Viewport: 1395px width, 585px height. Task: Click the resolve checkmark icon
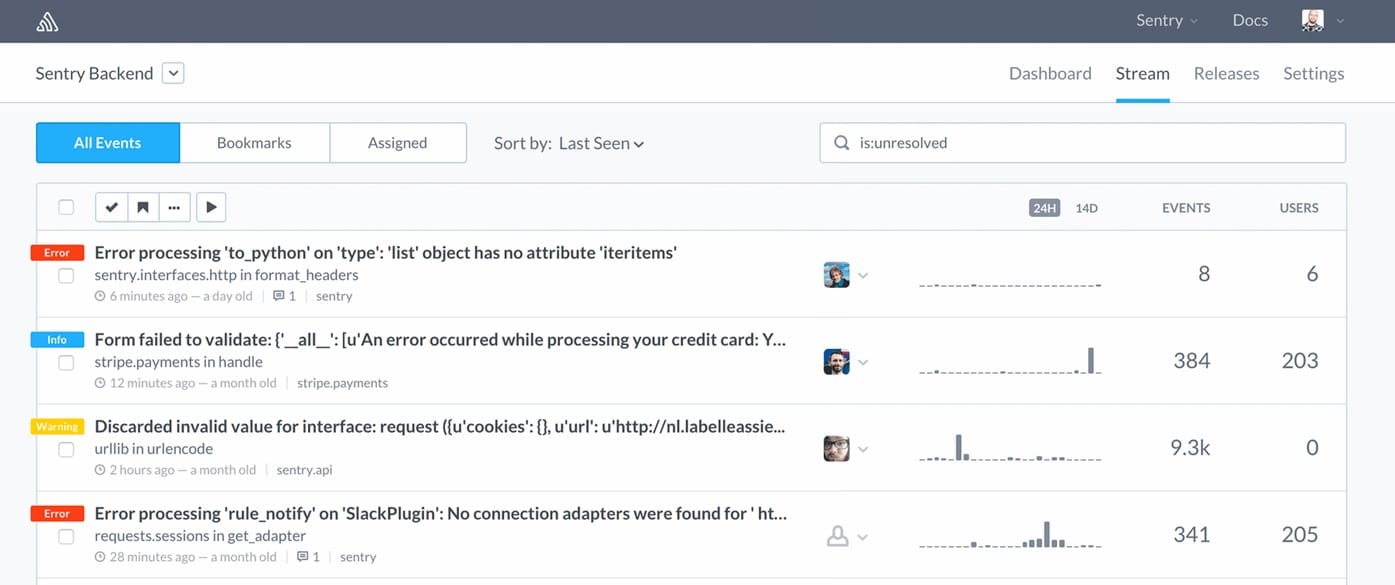[112, 207]
